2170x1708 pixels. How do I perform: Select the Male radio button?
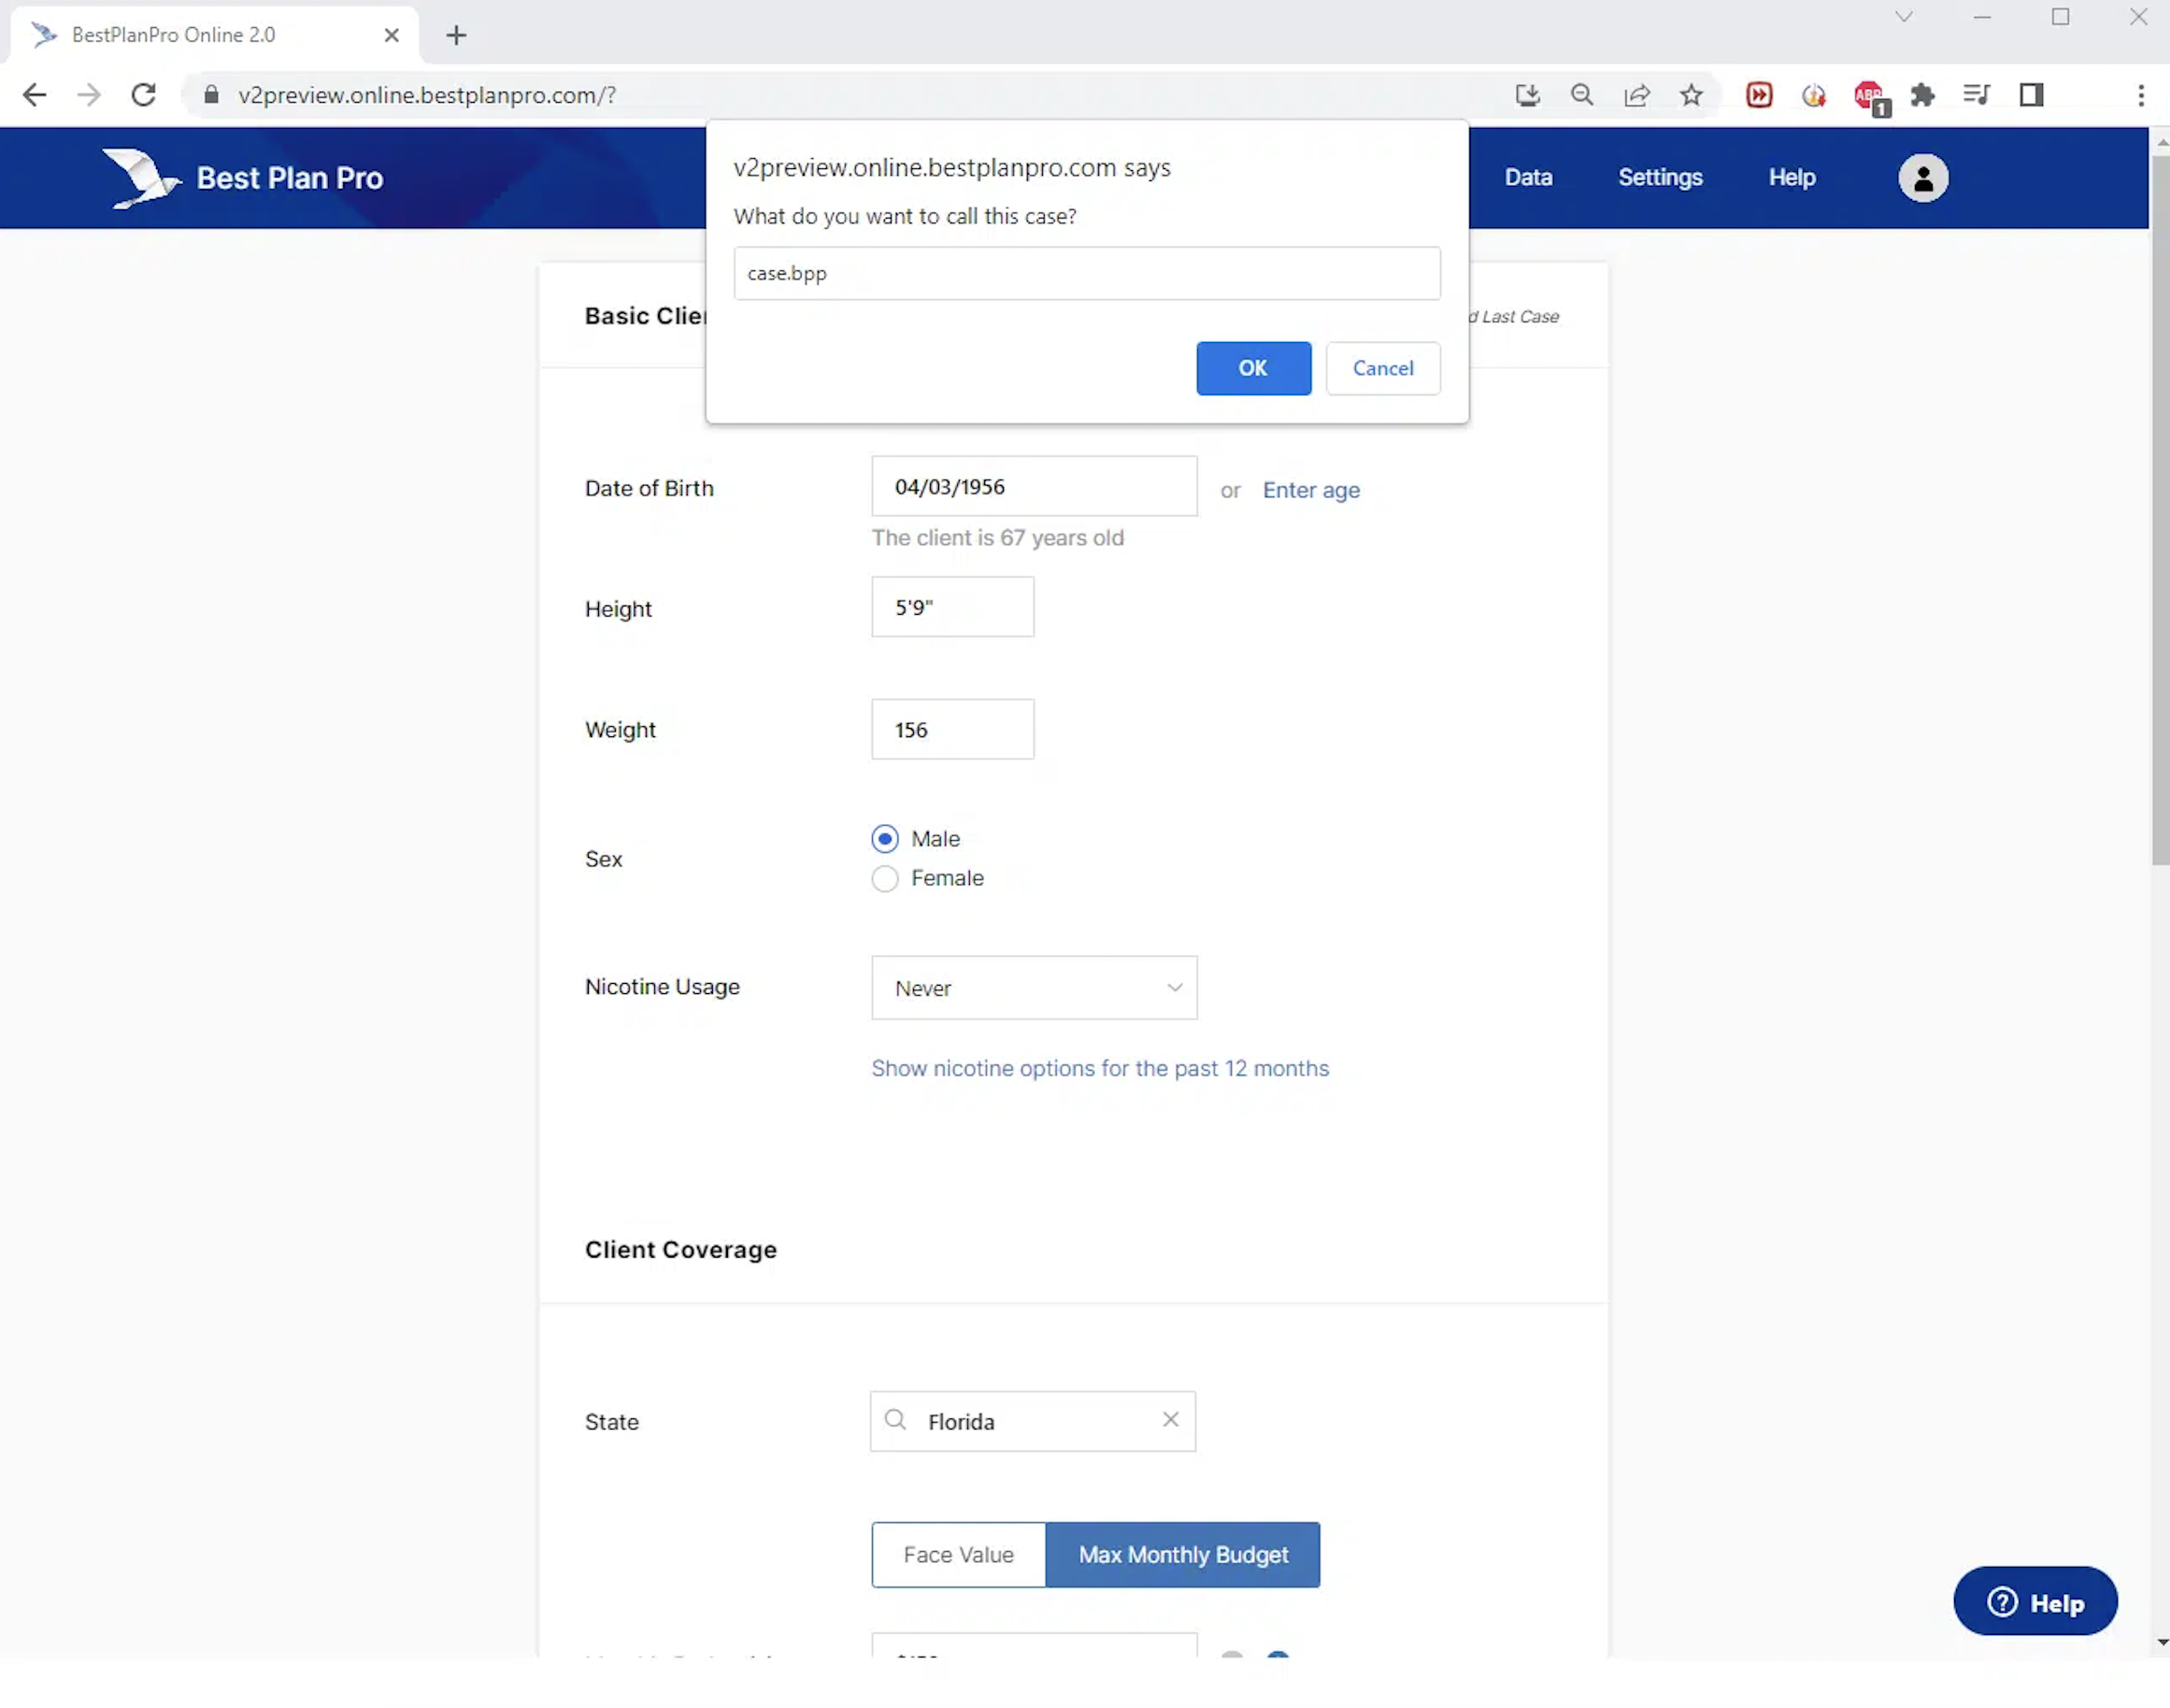884,838
